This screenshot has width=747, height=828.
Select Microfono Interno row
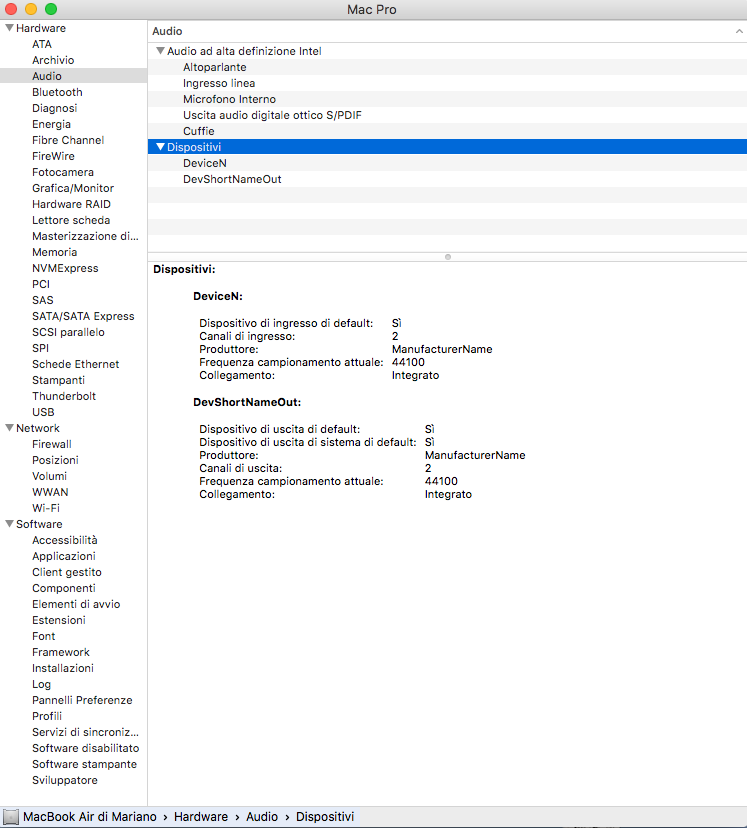[447, 99]
